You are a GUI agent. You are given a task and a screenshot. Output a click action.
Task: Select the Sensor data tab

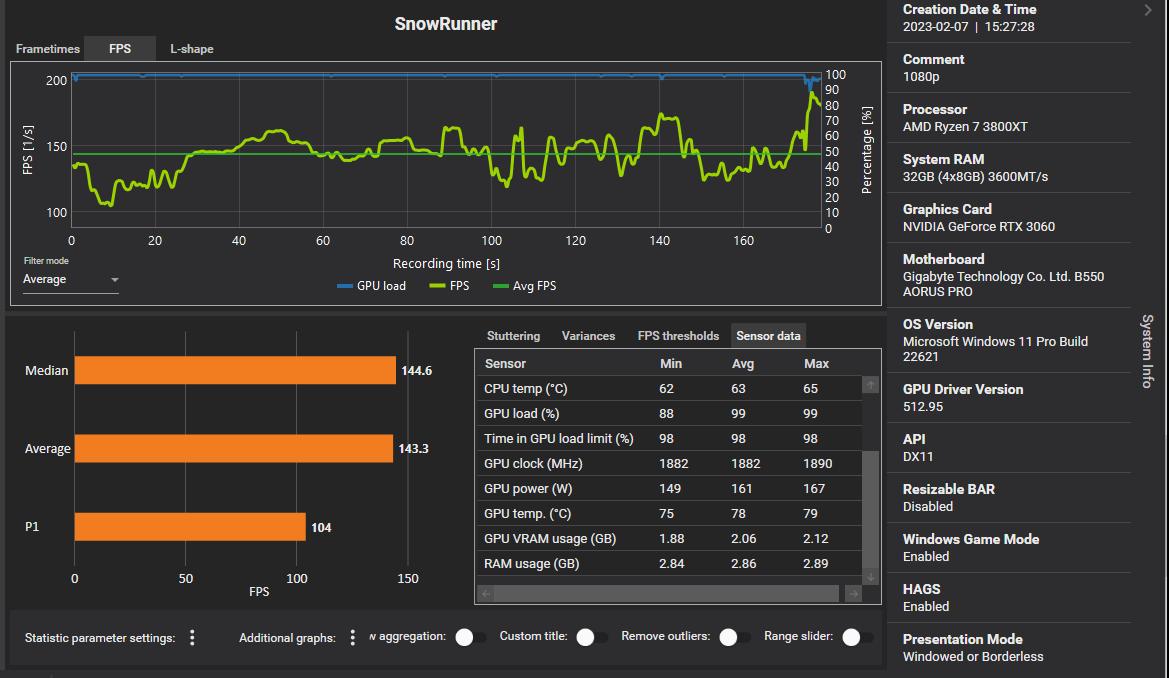coord(769,336)
